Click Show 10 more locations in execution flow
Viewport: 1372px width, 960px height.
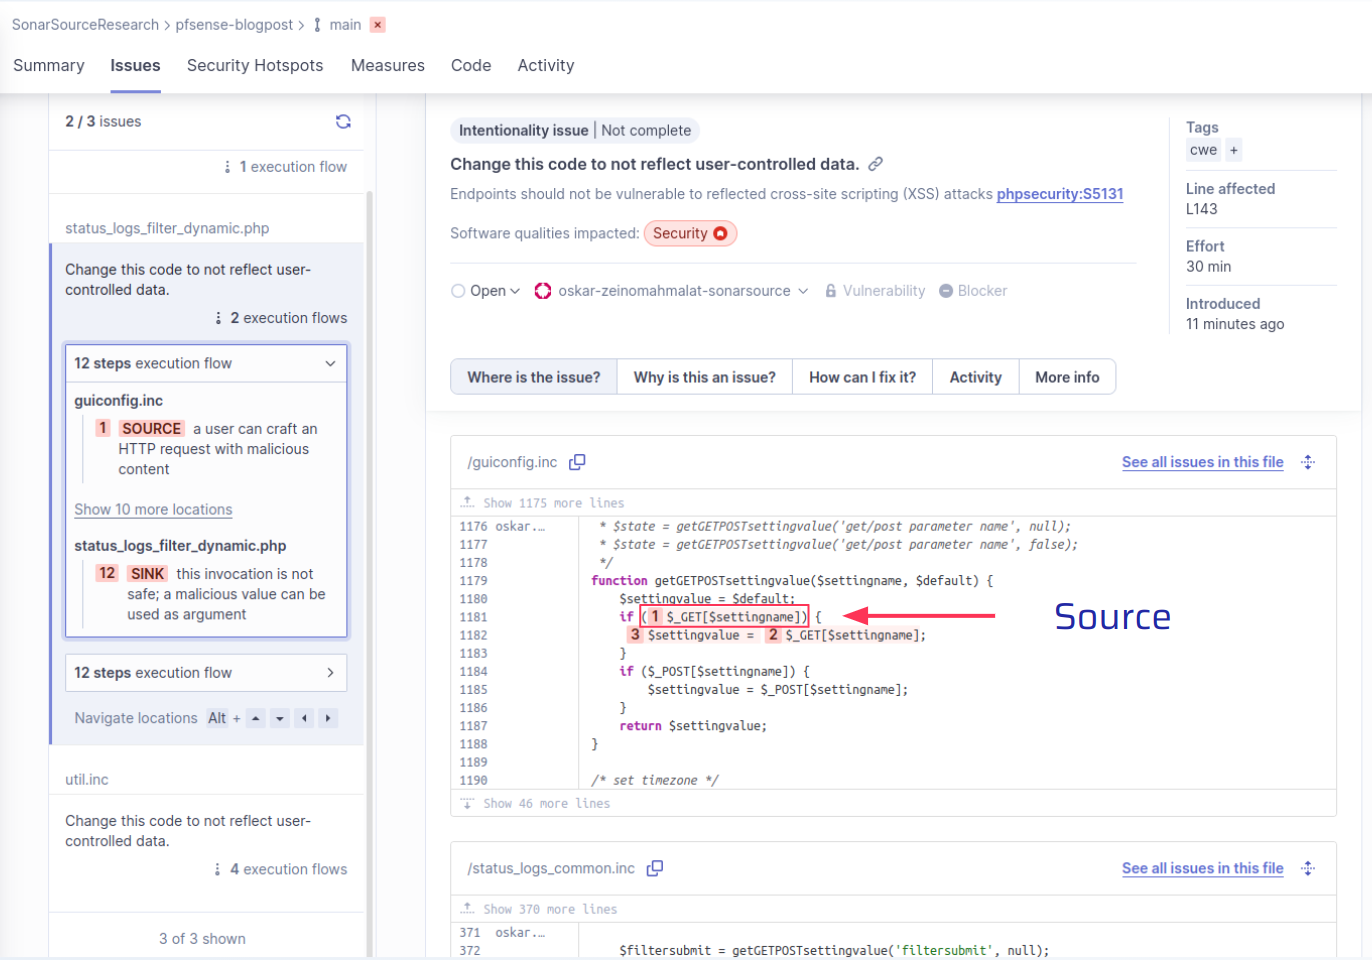(153, 509)
